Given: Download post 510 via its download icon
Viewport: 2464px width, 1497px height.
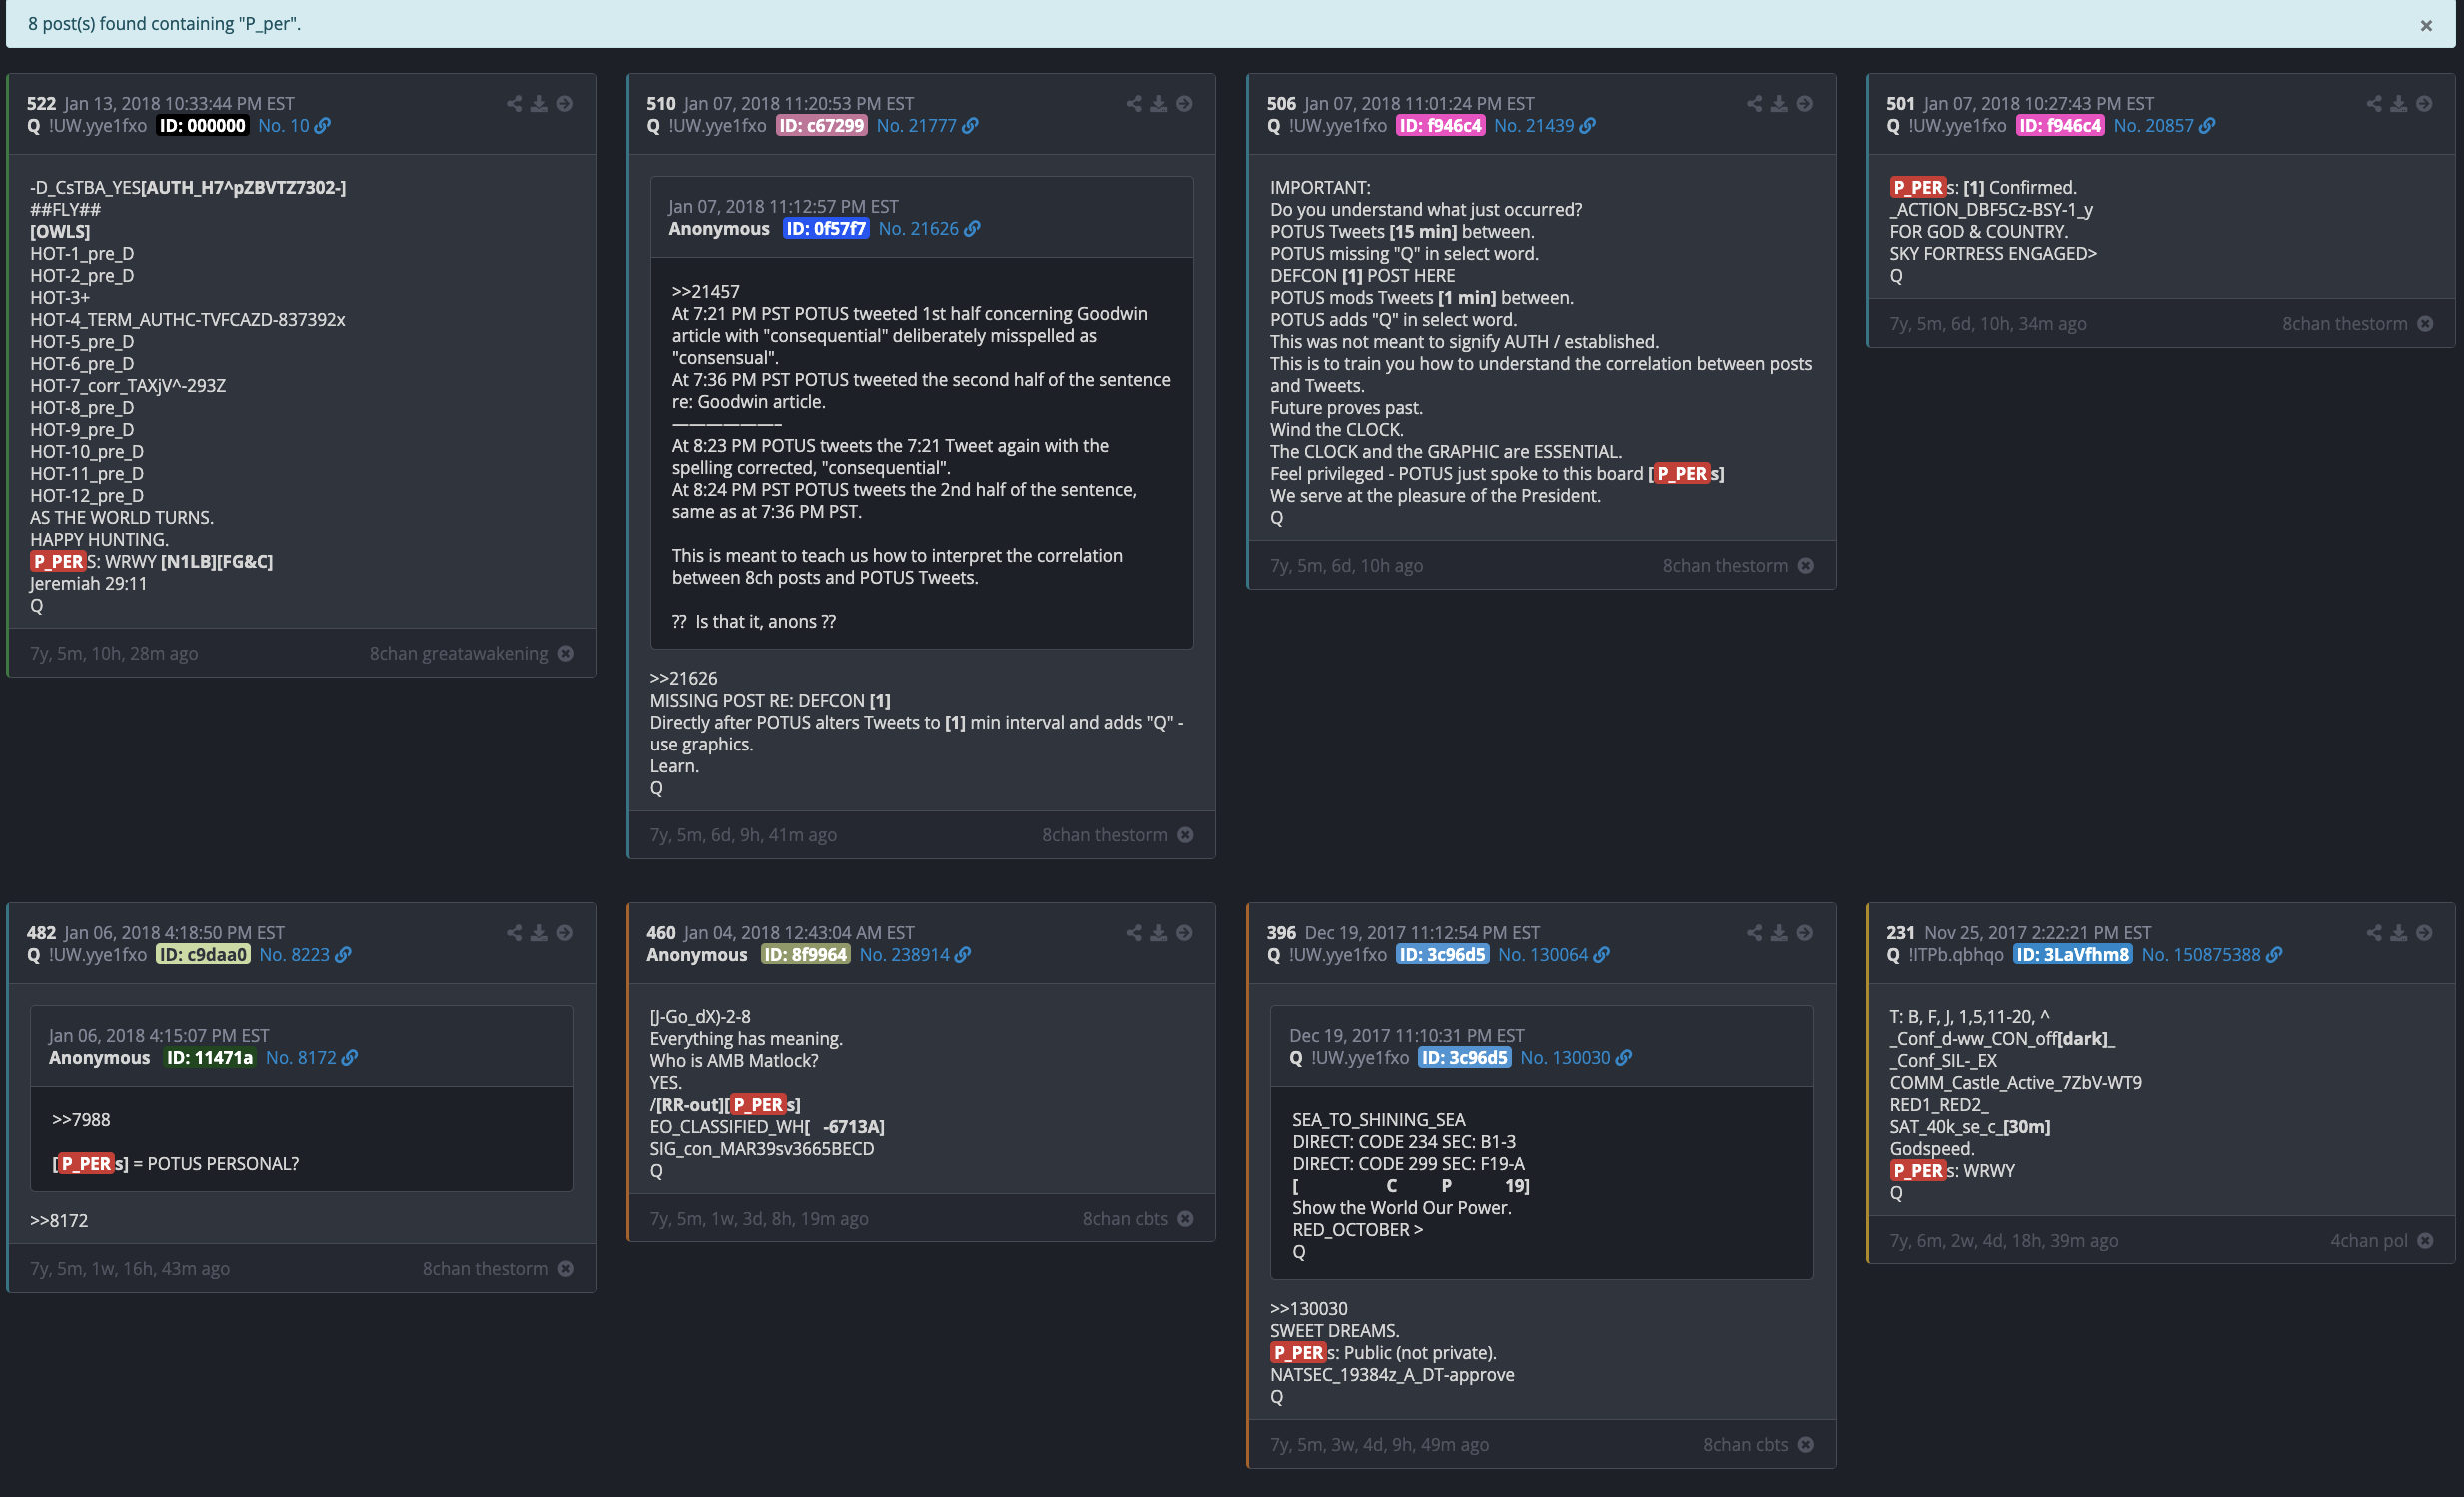Looking at the screenshot, I should click(x=1159, y=104).
